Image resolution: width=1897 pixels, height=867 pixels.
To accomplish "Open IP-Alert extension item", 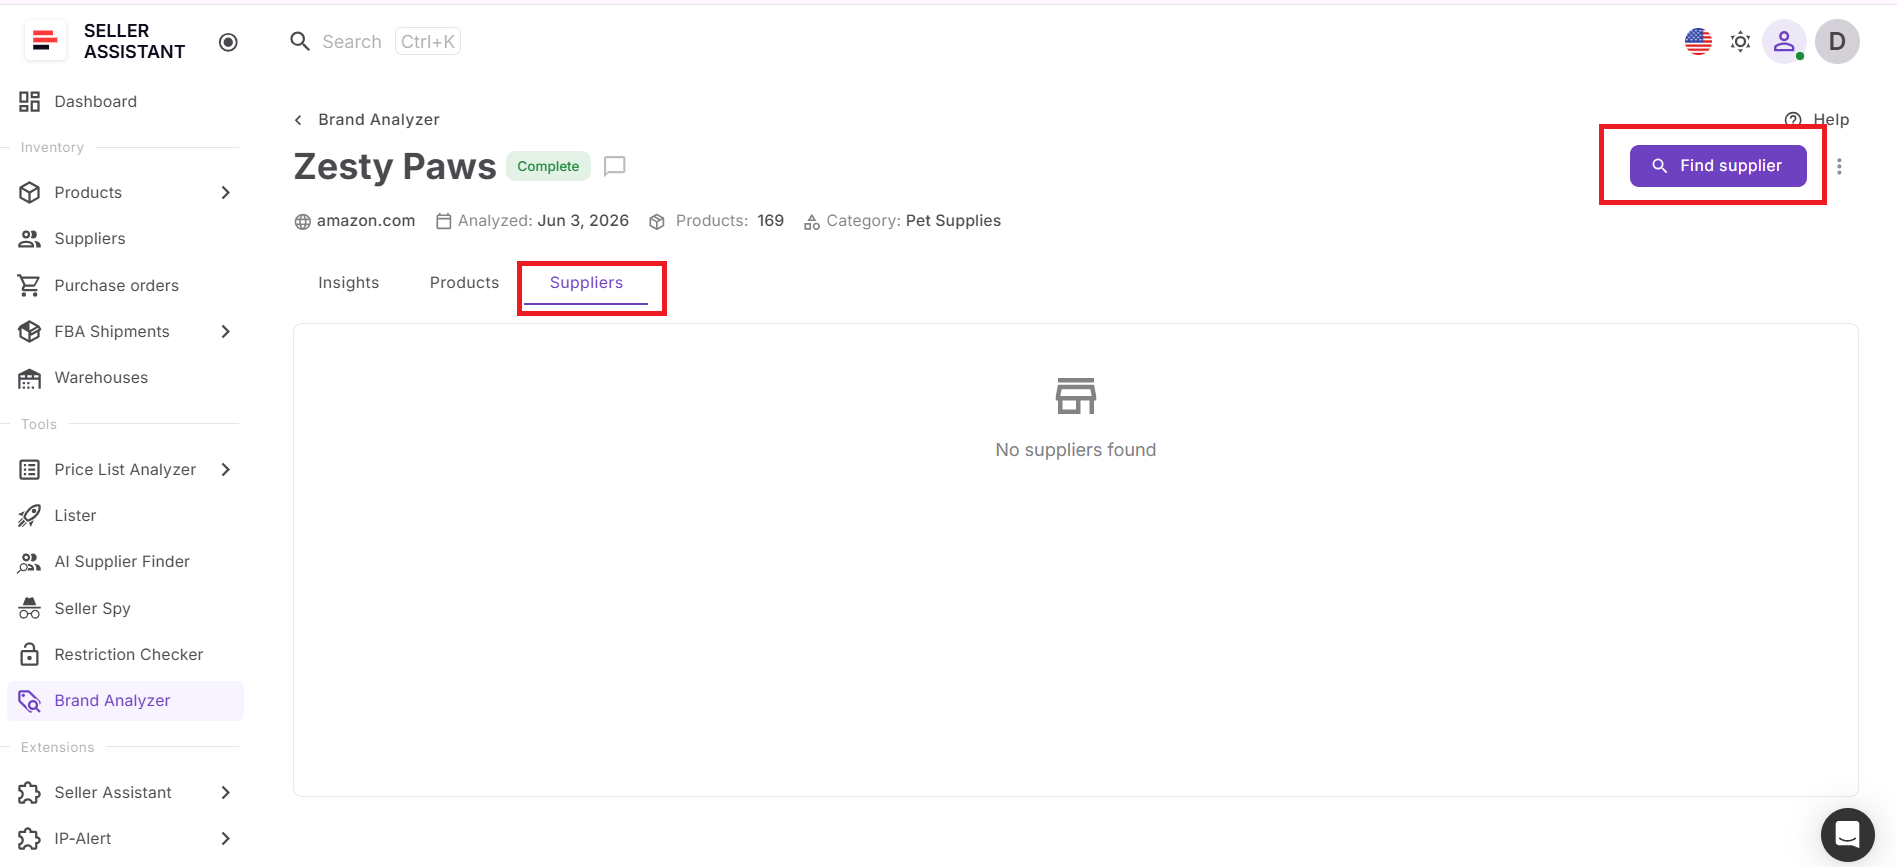I will click(x=83, y=838).
